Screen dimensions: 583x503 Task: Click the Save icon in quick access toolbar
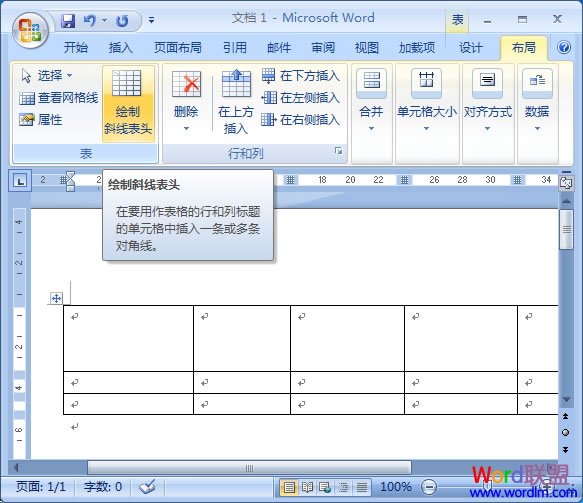[68, 20]
